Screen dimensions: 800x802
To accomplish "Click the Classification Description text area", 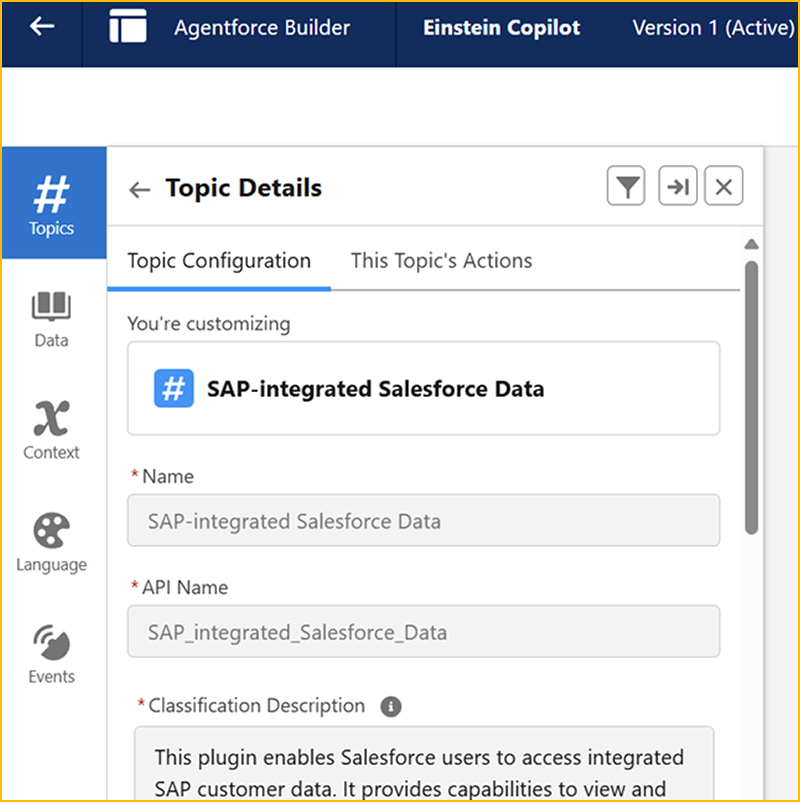I will [423, 768].
